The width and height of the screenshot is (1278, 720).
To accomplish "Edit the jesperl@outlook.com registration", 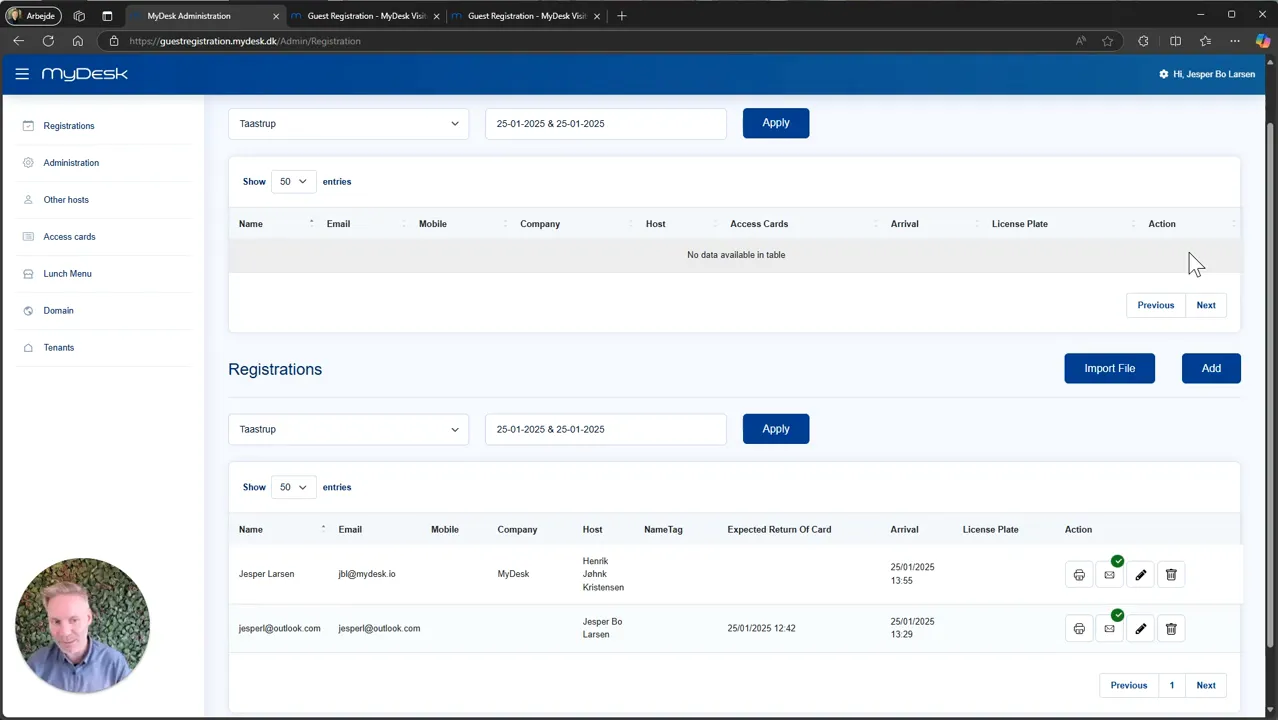I will click(1141, 629).
